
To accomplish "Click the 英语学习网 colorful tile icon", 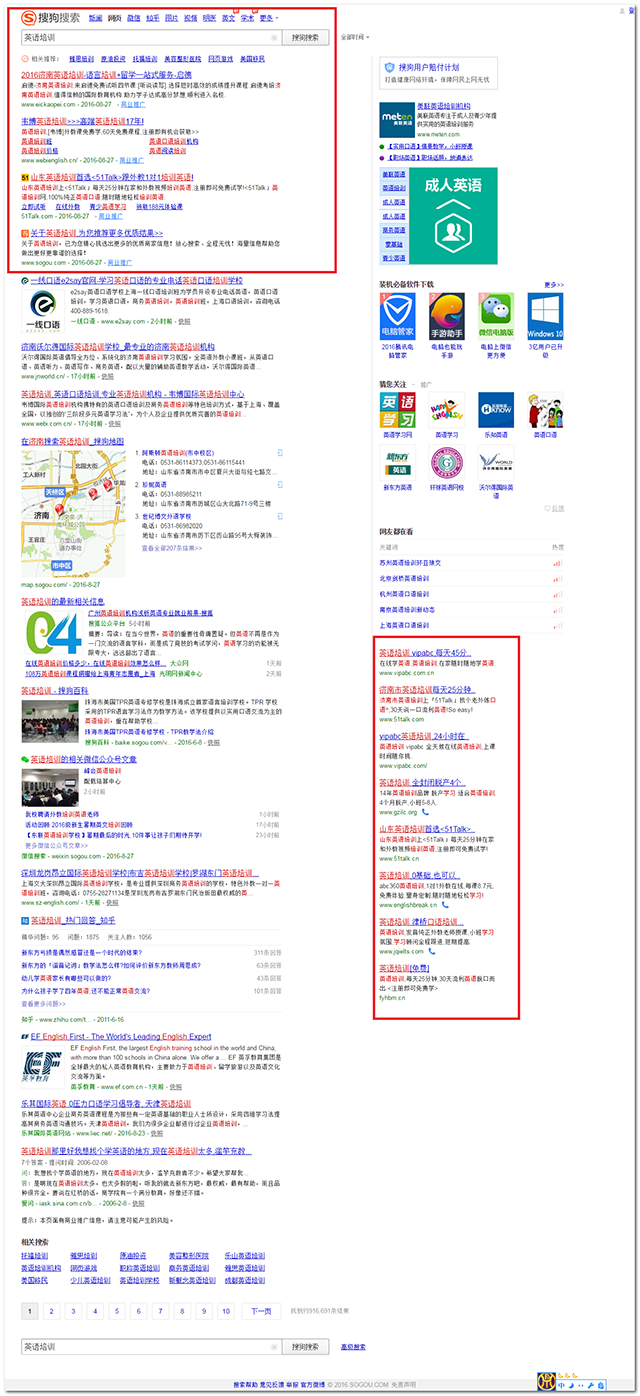I will click(x=398, y=410).
